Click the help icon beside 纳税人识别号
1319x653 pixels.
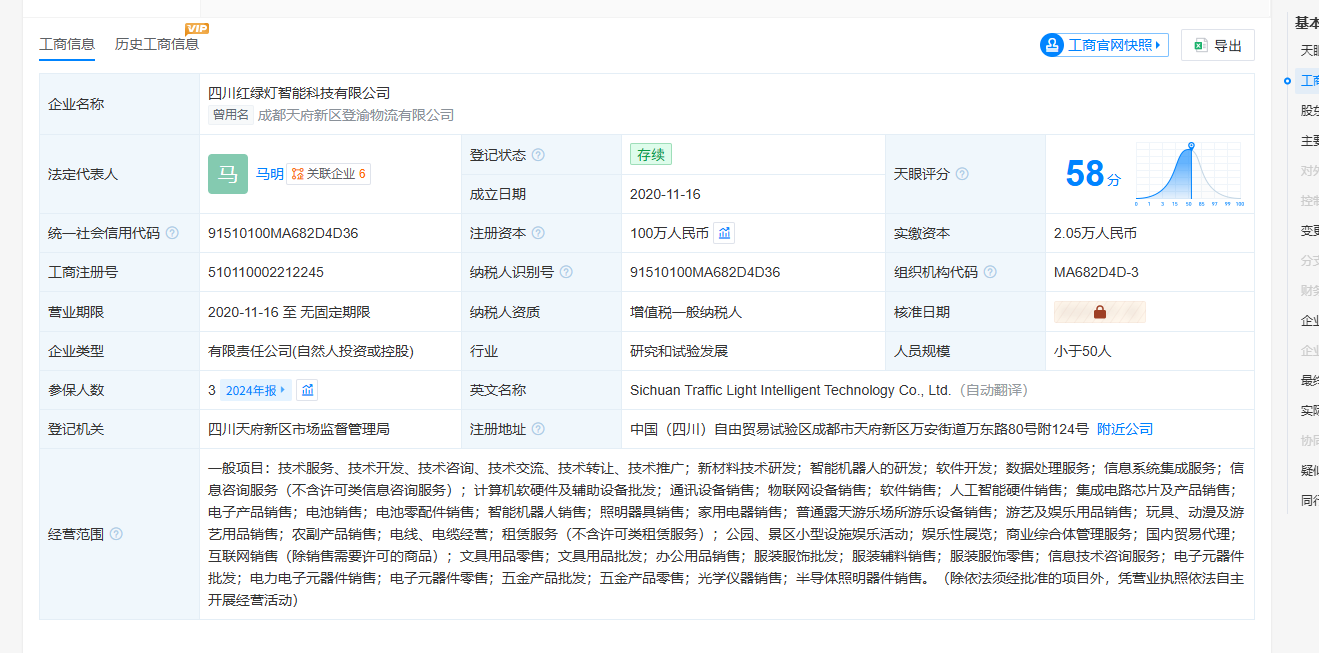click(566, 272)
